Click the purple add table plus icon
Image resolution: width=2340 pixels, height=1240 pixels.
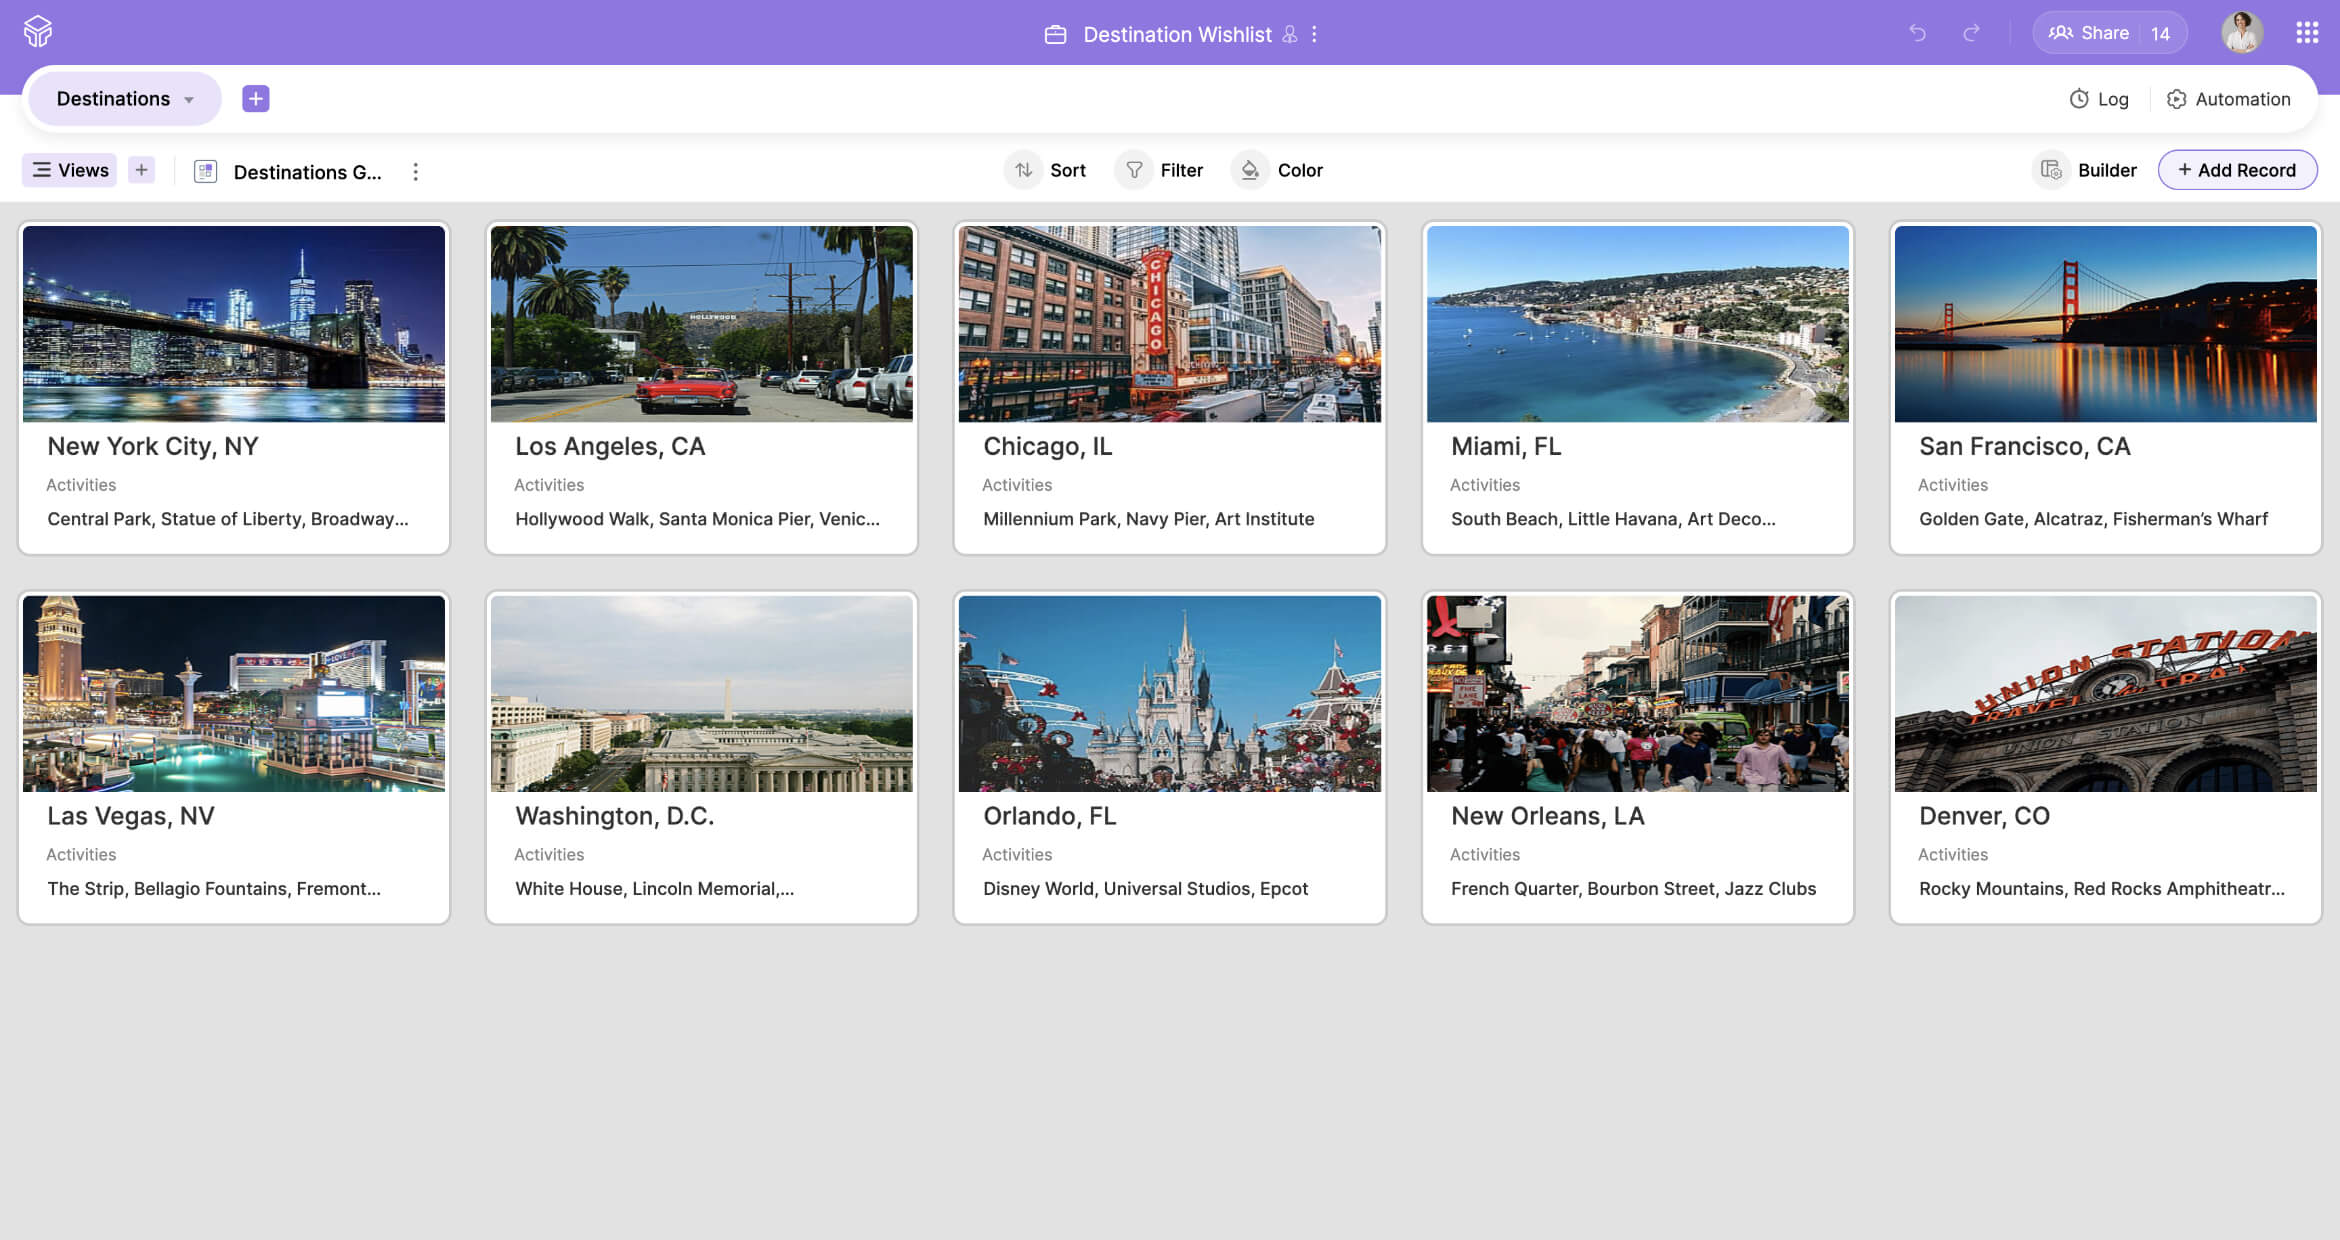[x=256, y=98]
